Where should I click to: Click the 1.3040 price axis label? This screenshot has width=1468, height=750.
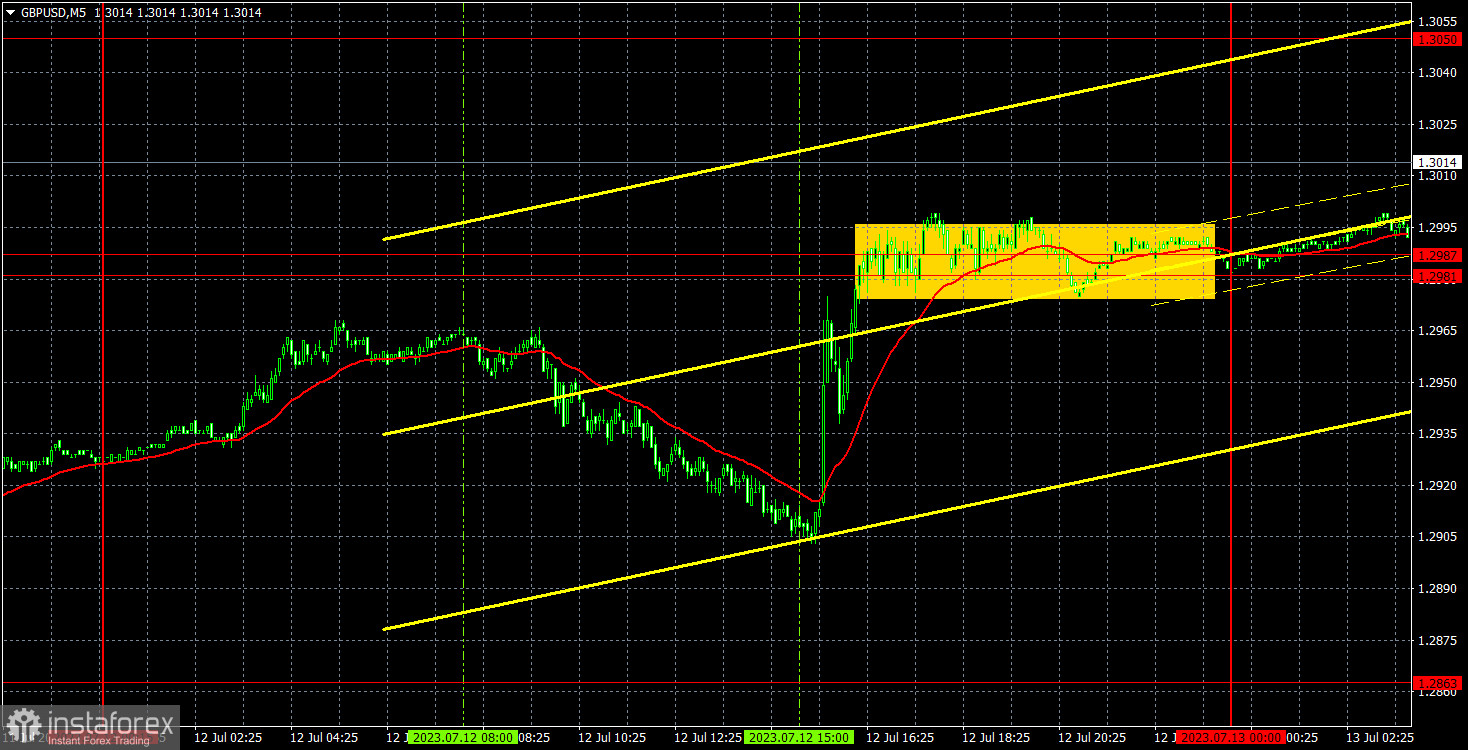tap(1438, 73)
